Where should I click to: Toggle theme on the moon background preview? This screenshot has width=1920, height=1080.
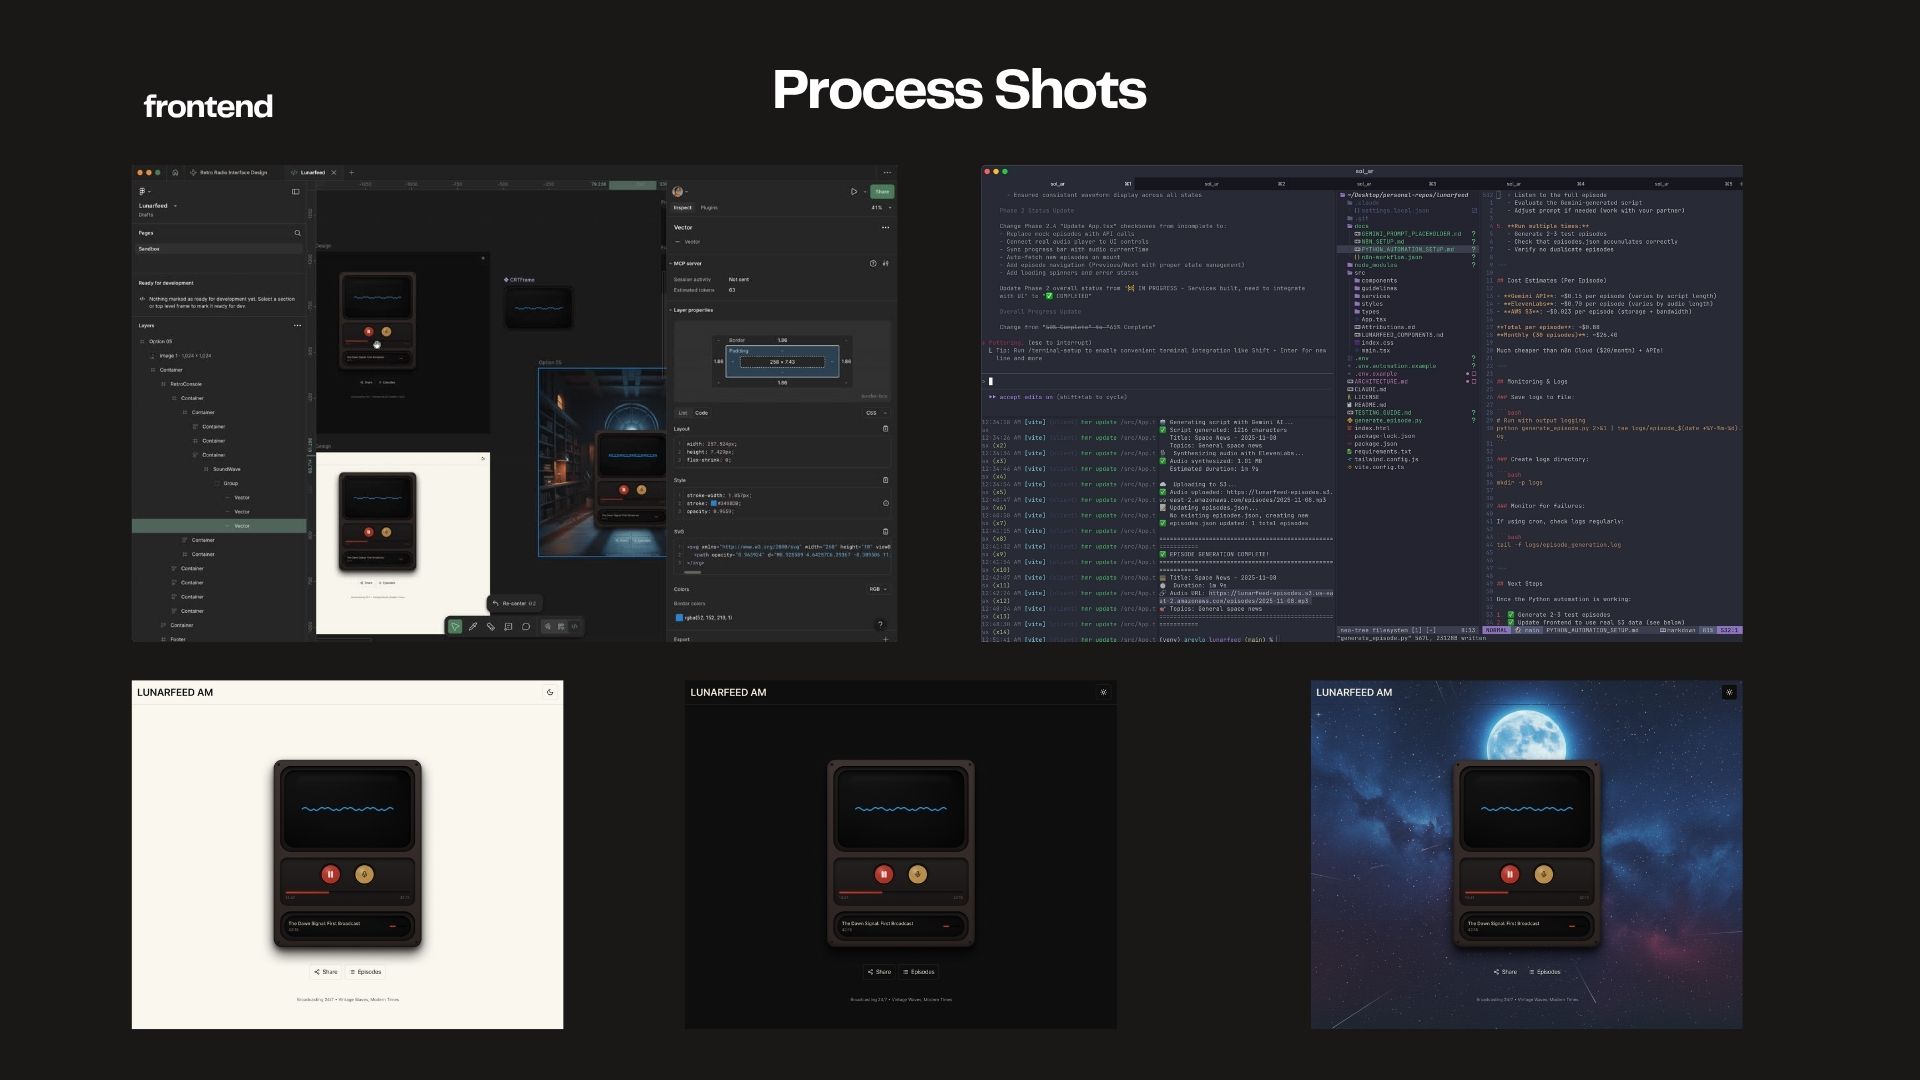pos(1729,692)
